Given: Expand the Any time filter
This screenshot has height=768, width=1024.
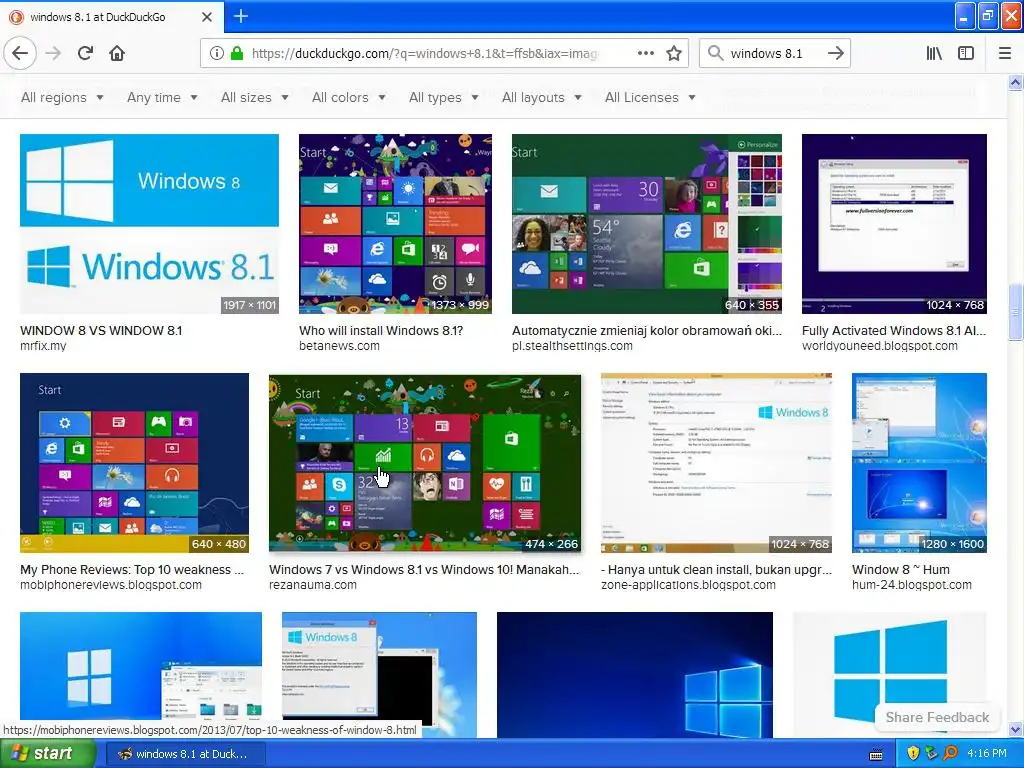Looking at the screenshot, I should (162, 97).
